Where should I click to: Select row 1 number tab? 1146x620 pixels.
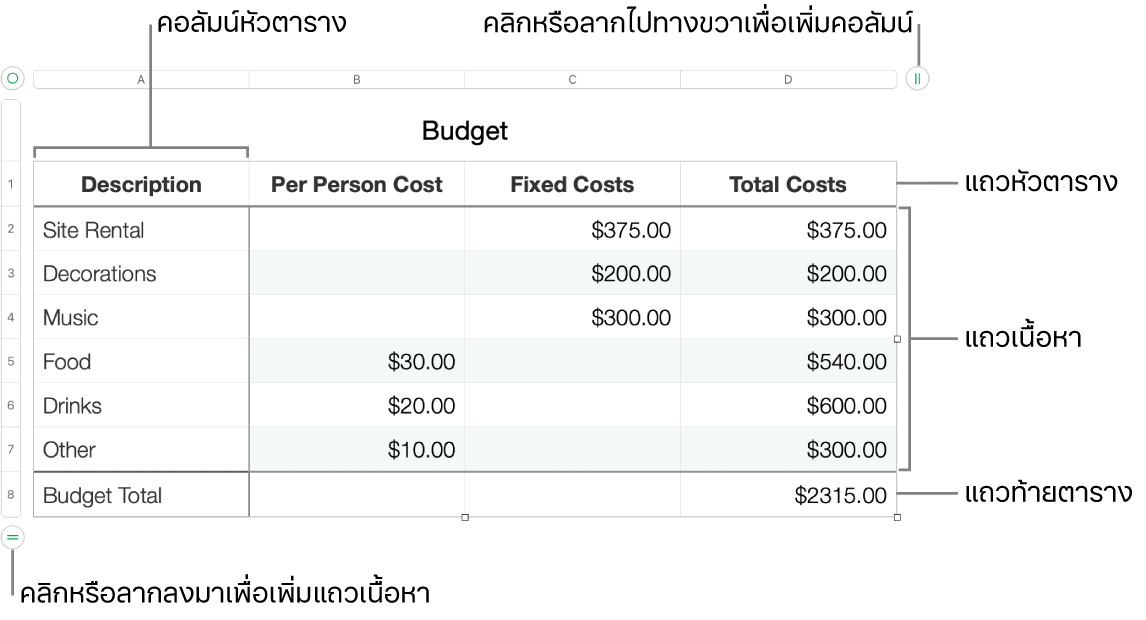click(x=11, y=184)
